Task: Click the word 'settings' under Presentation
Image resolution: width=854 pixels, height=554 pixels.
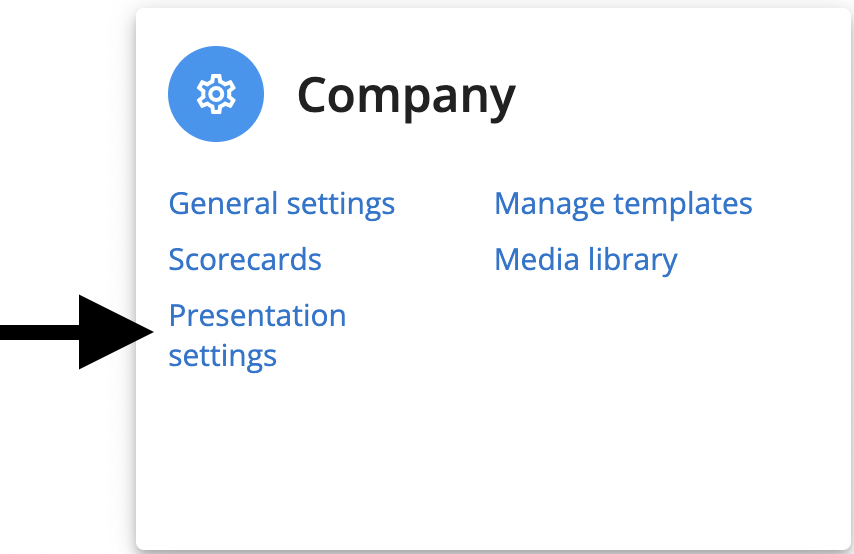Action: tap(223, 357)
